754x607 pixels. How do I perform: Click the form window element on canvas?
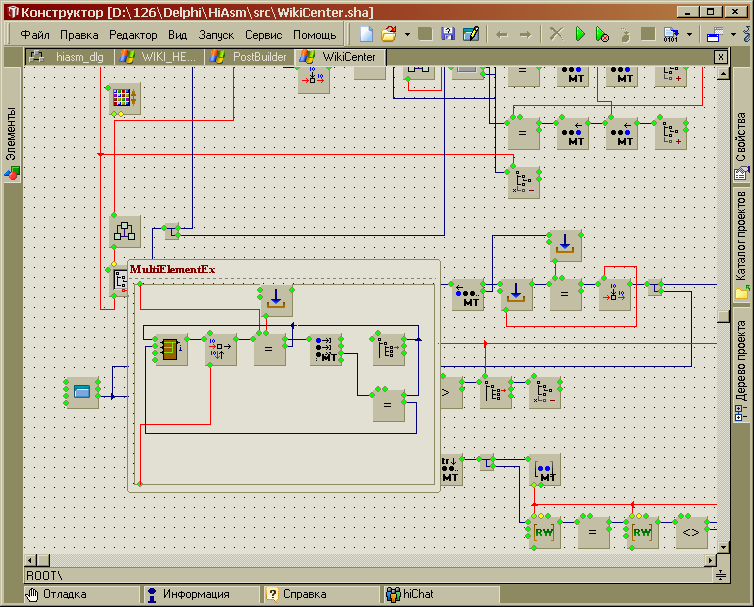(82, 392)
